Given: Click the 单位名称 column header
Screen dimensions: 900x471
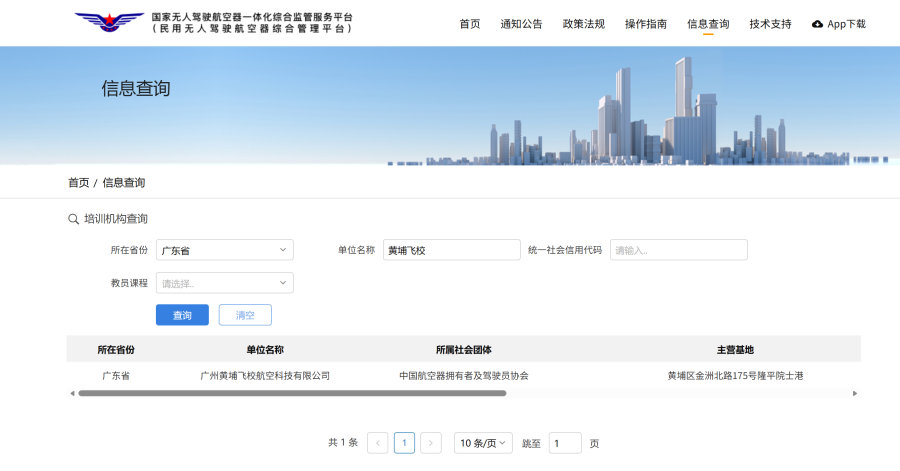Looking at the screenshot, I should coord(265,349).
